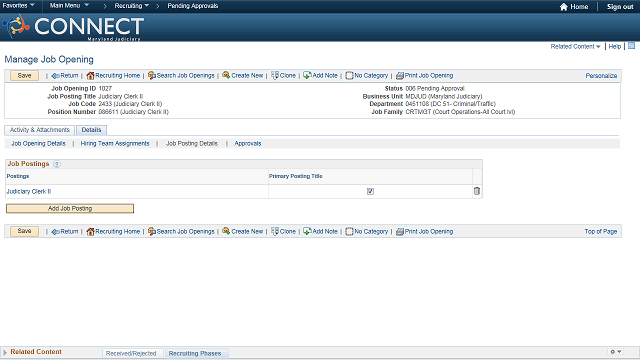Viewport: 640px width, 360px height.
Task: Click the Sign out link
Action: click(620, 7)
